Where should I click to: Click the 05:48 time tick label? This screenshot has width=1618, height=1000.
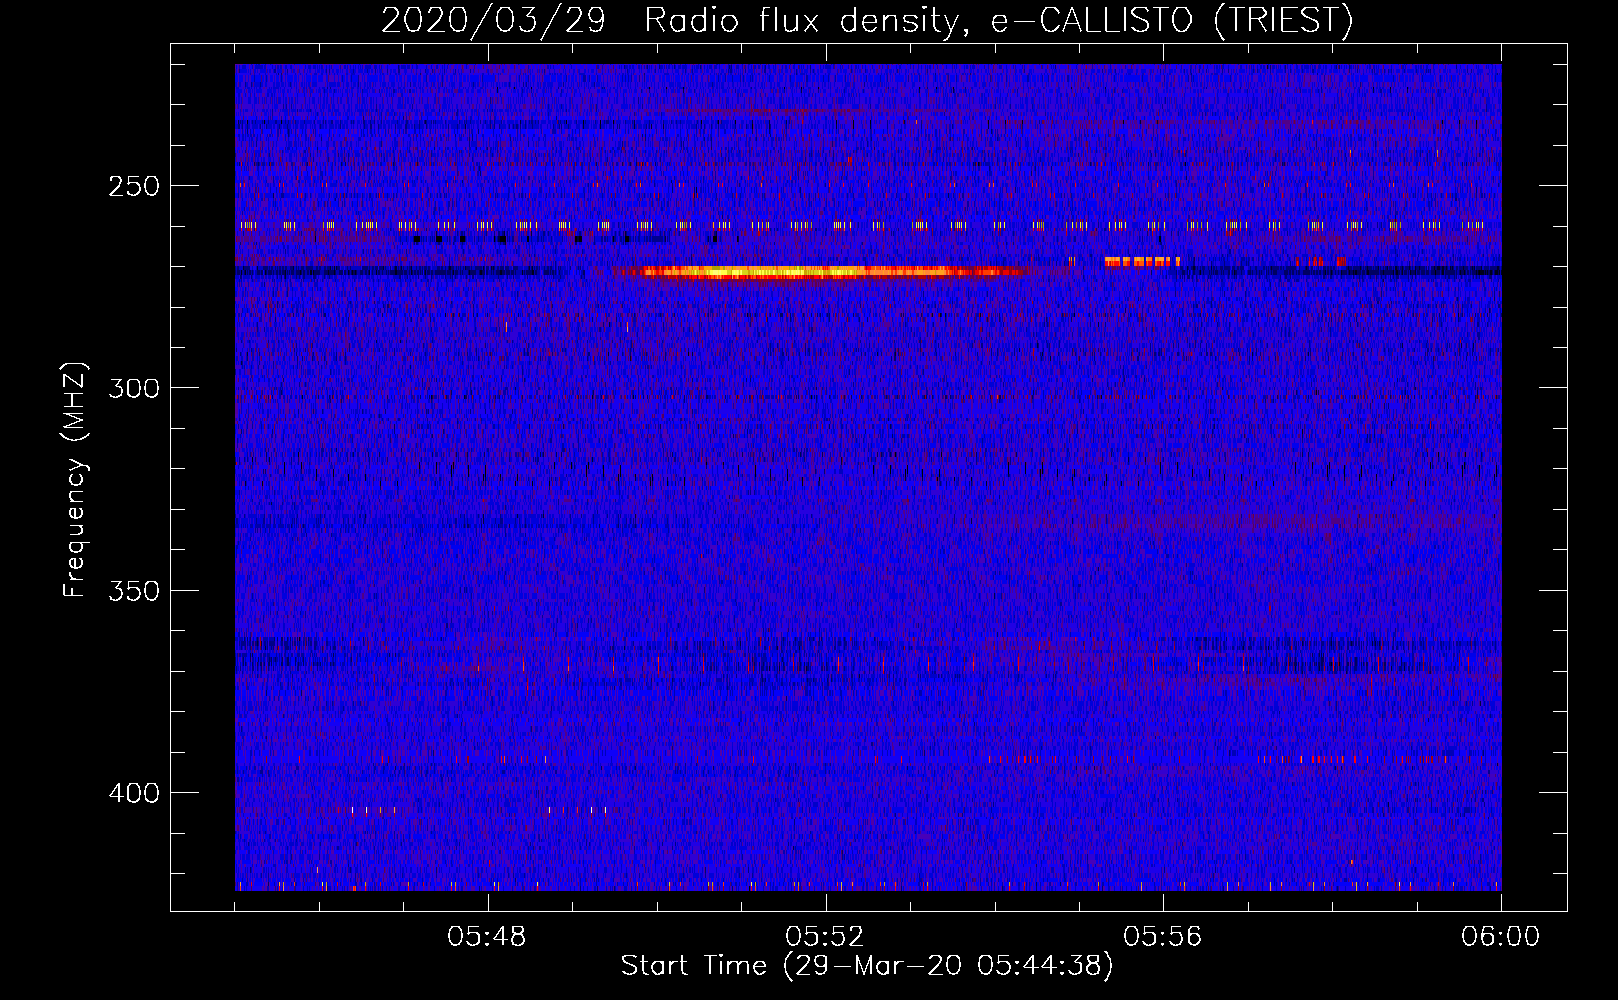pyautogui.click(x=487, y=936)
